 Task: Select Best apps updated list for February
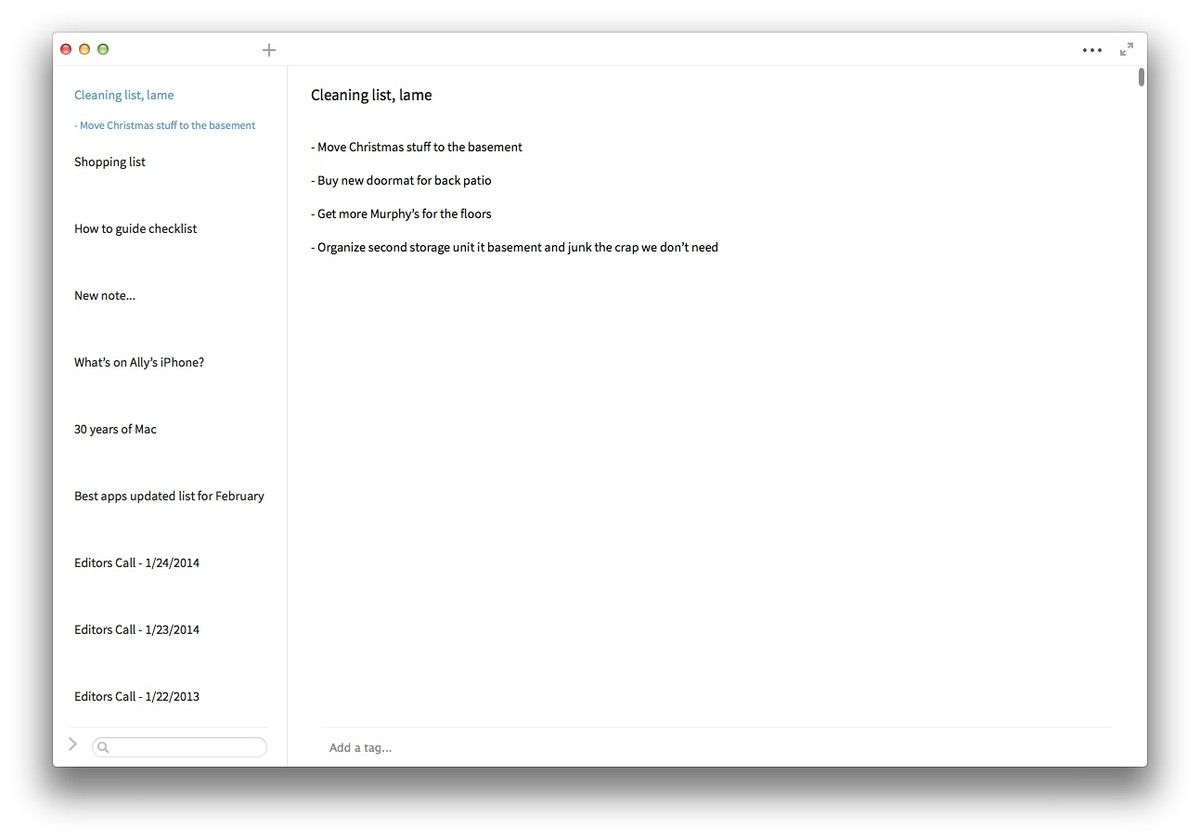point(169,495)
